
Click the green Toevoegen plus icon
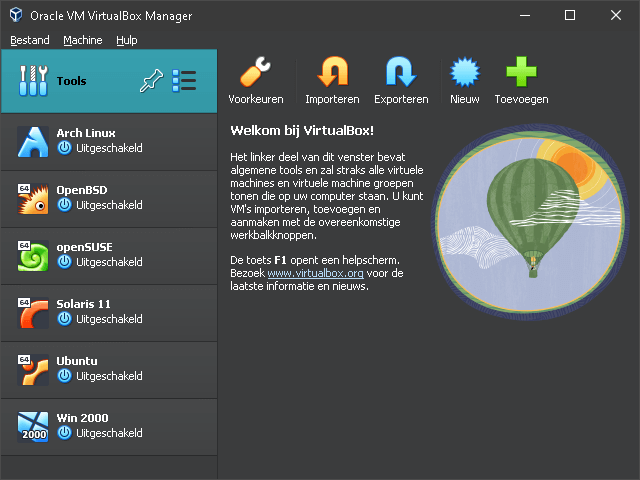[521, 72]
